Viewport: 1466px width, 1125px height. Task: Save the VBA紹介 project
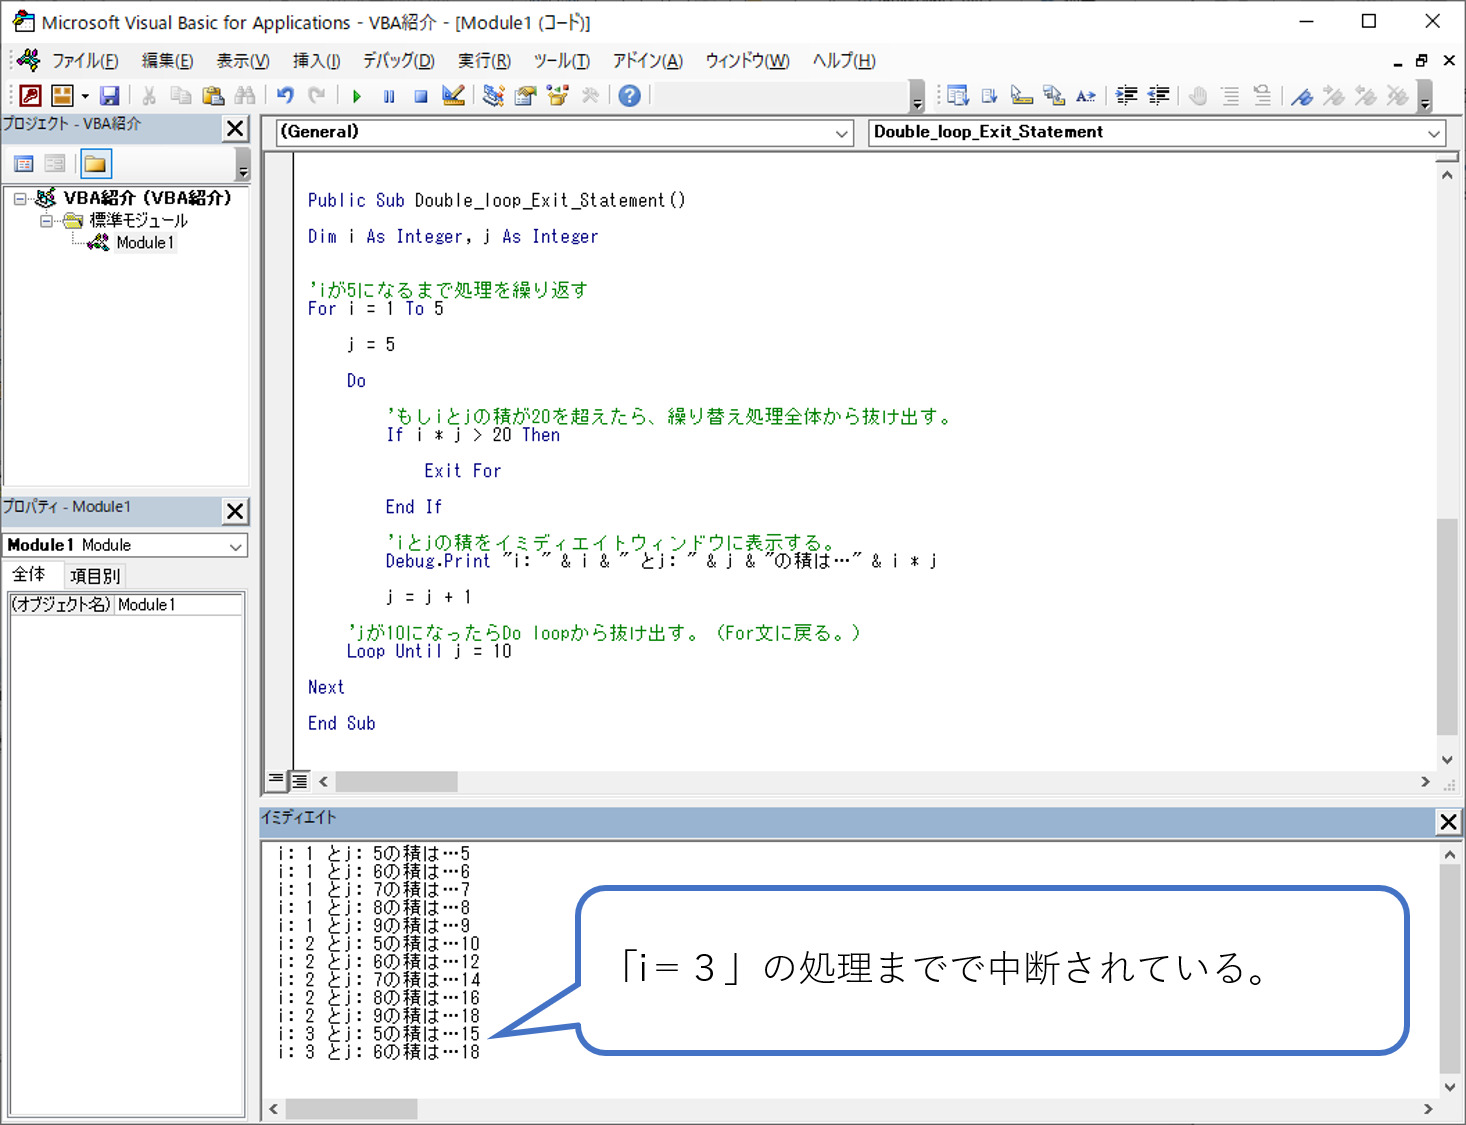tap(110, 95)
